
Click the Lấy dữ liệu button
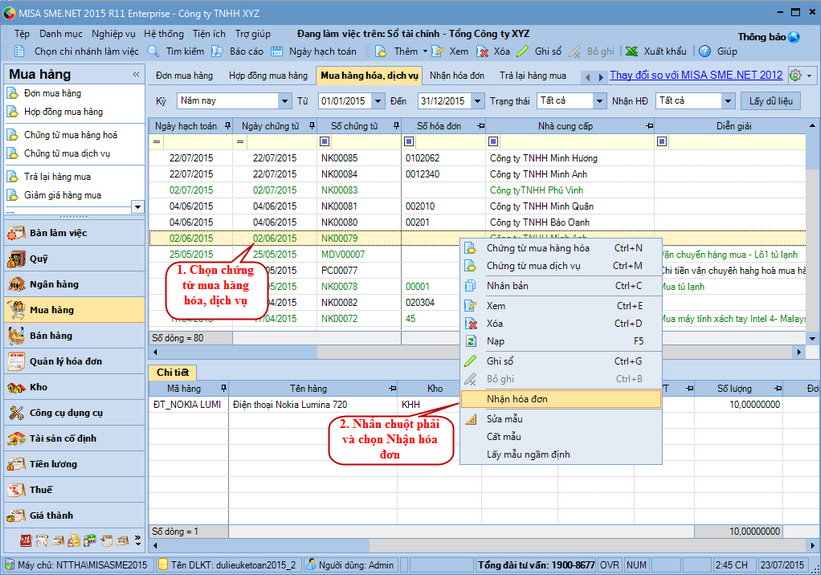pos(771,101)
